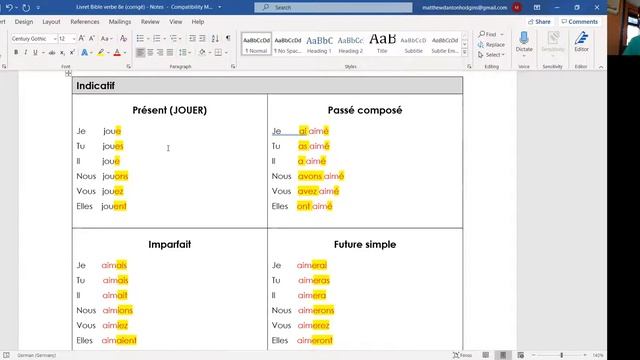The image size is (640, 360).
Task: Click the Undo icon
Action: click(x=9, y=7)
